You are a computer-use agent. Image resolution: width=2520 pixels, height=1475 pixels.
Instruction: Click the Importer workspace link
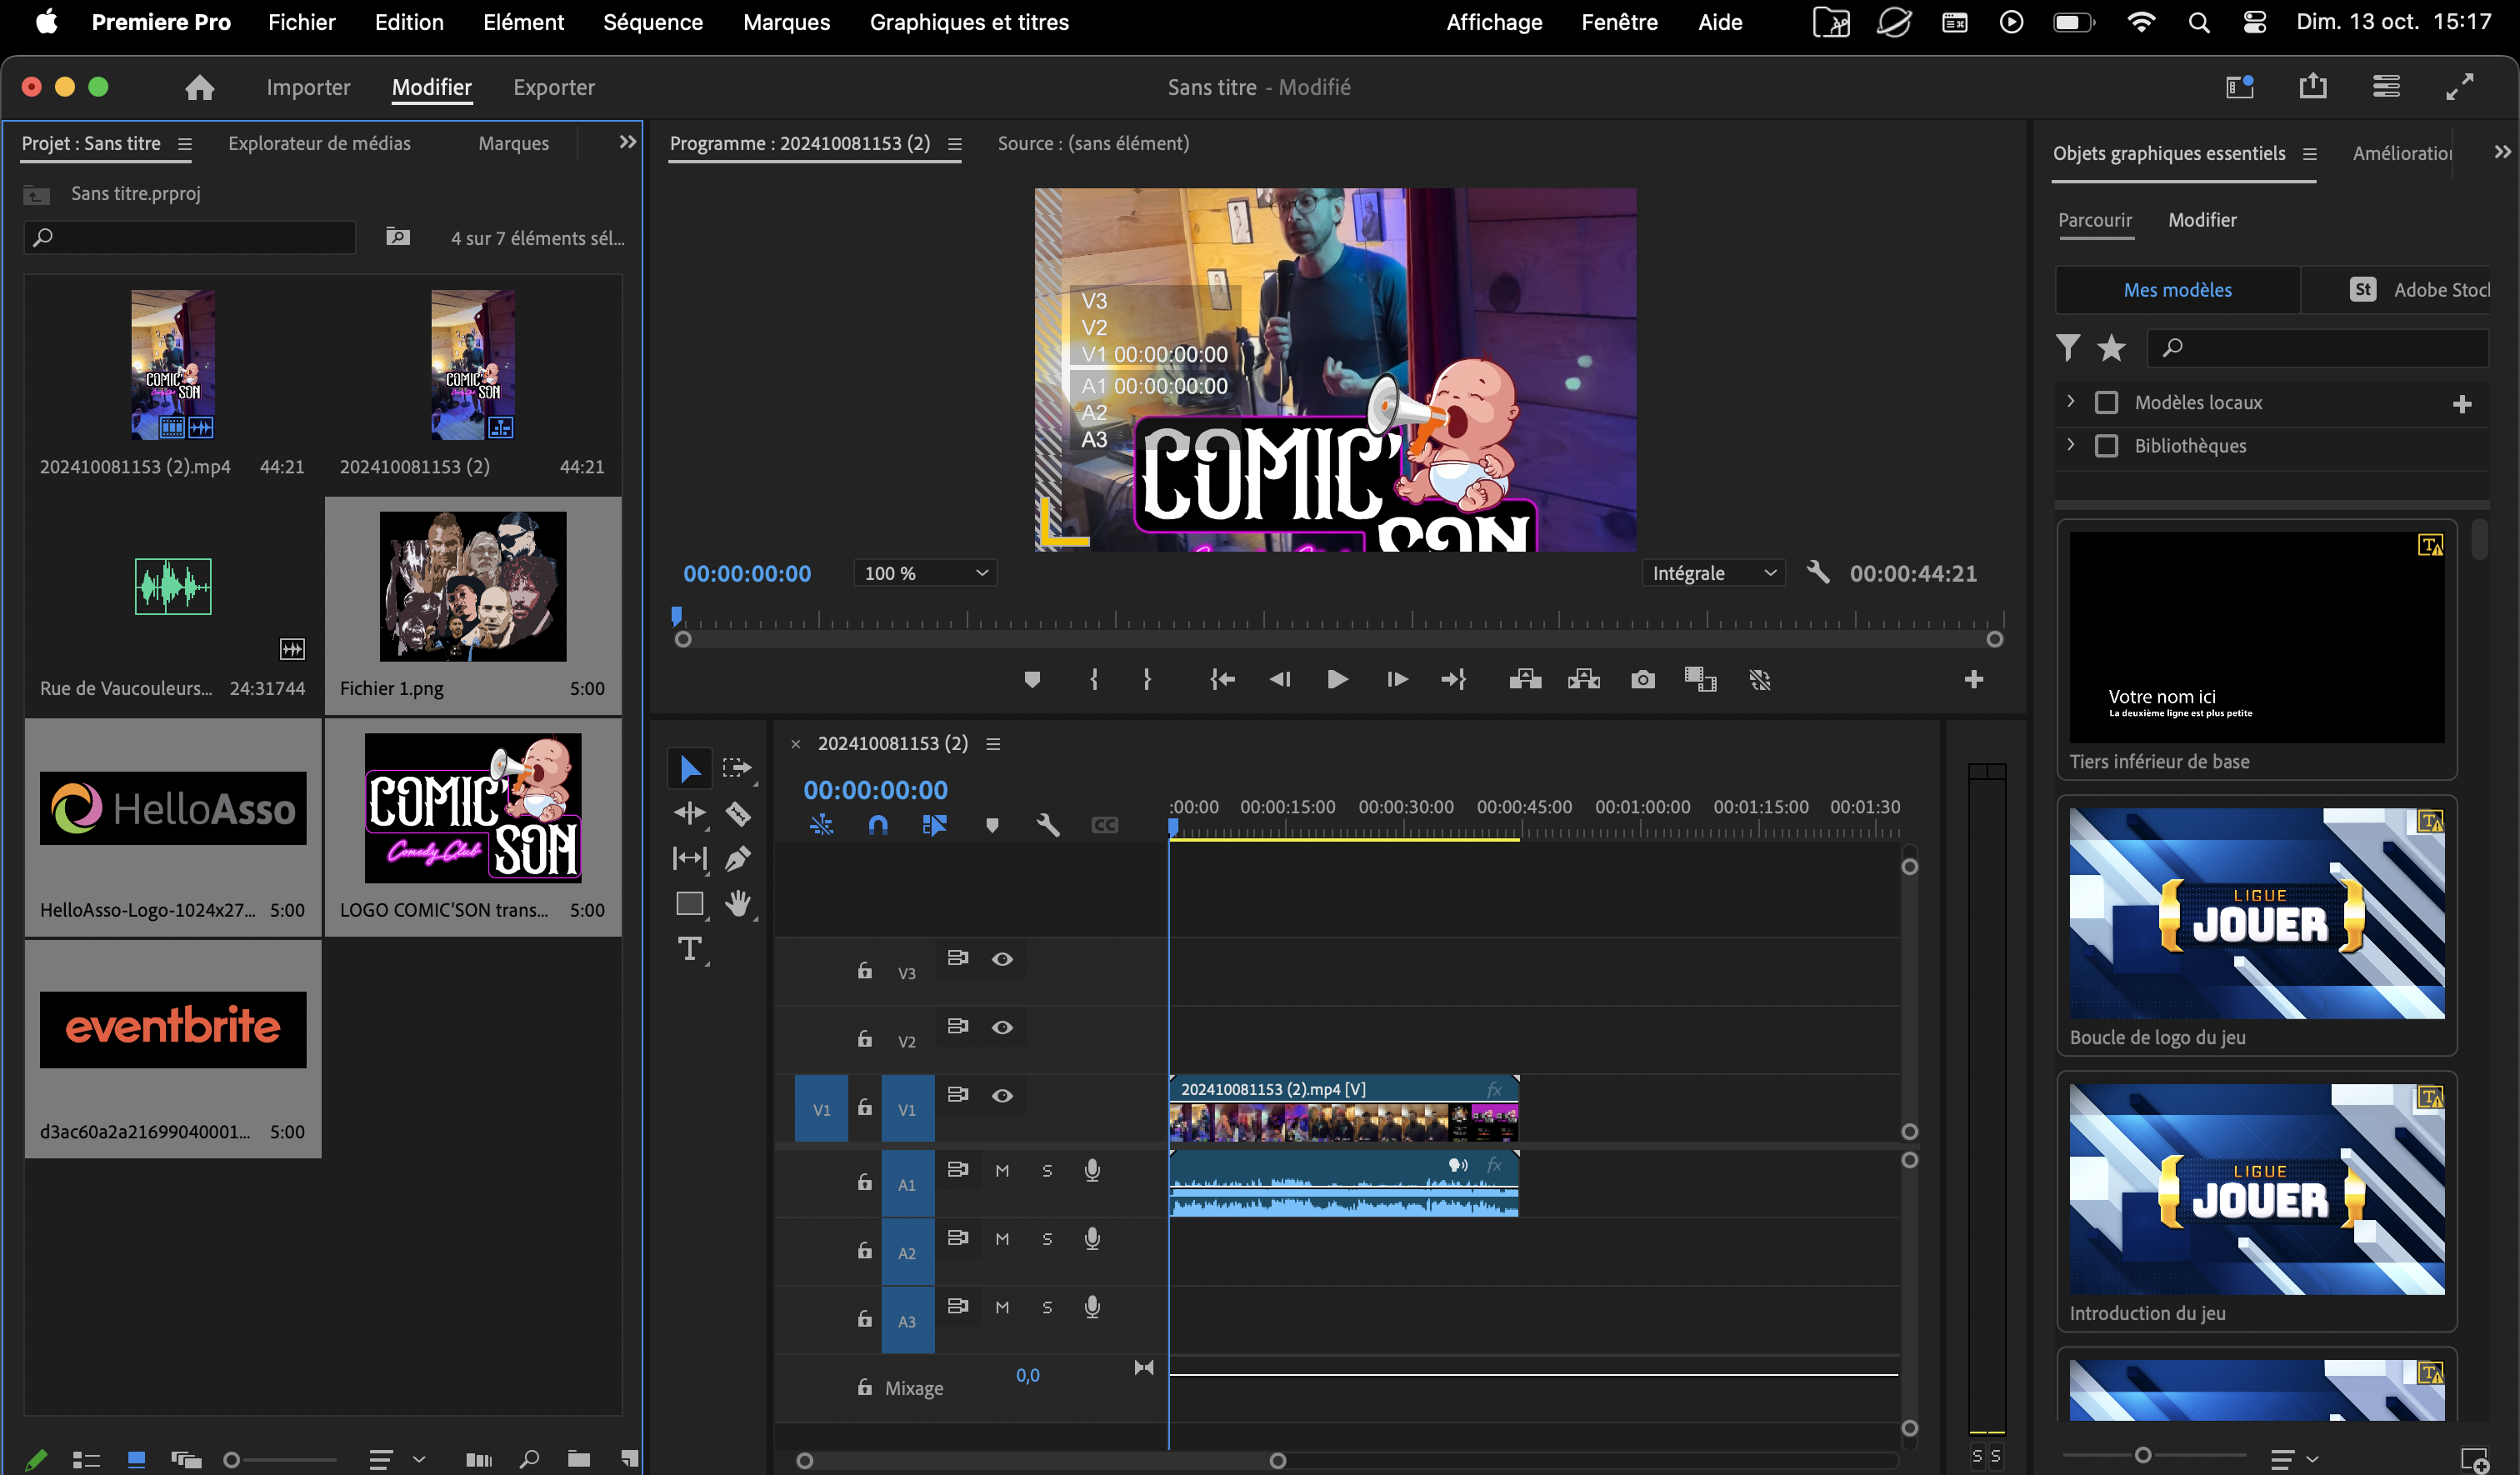tap(308, 87)
